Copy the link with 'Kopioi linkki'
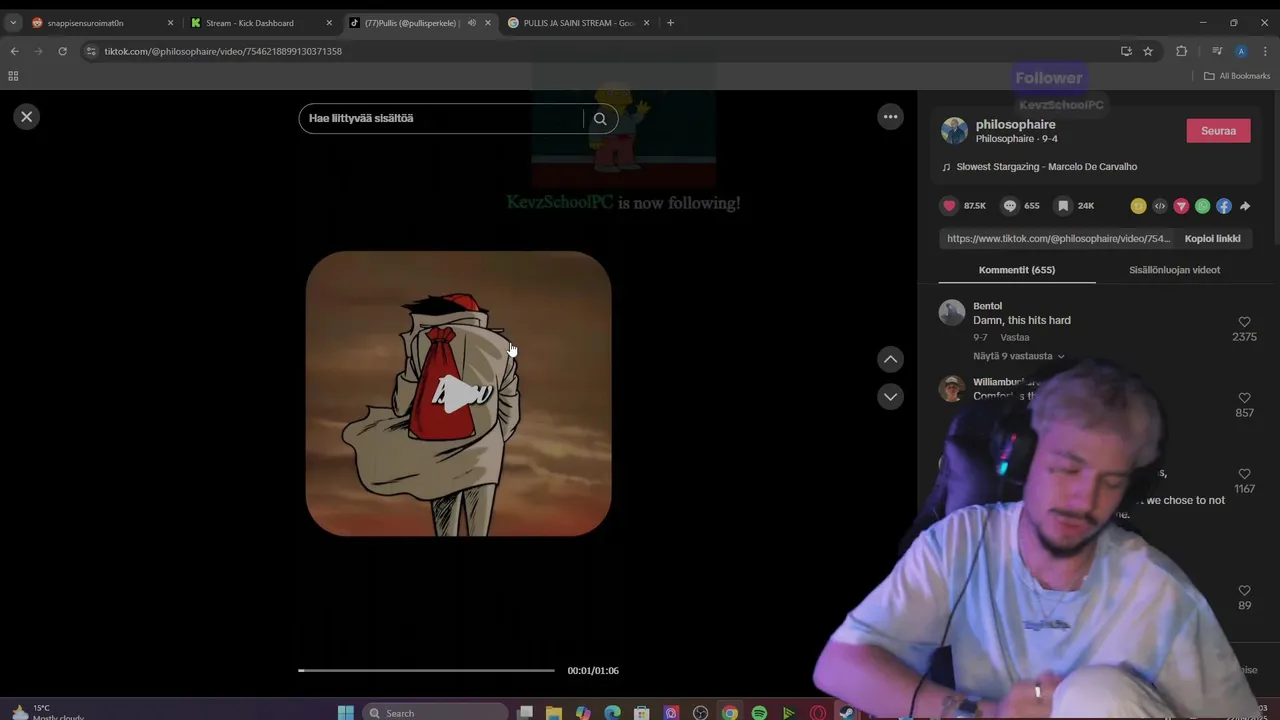 point(1212,239)
